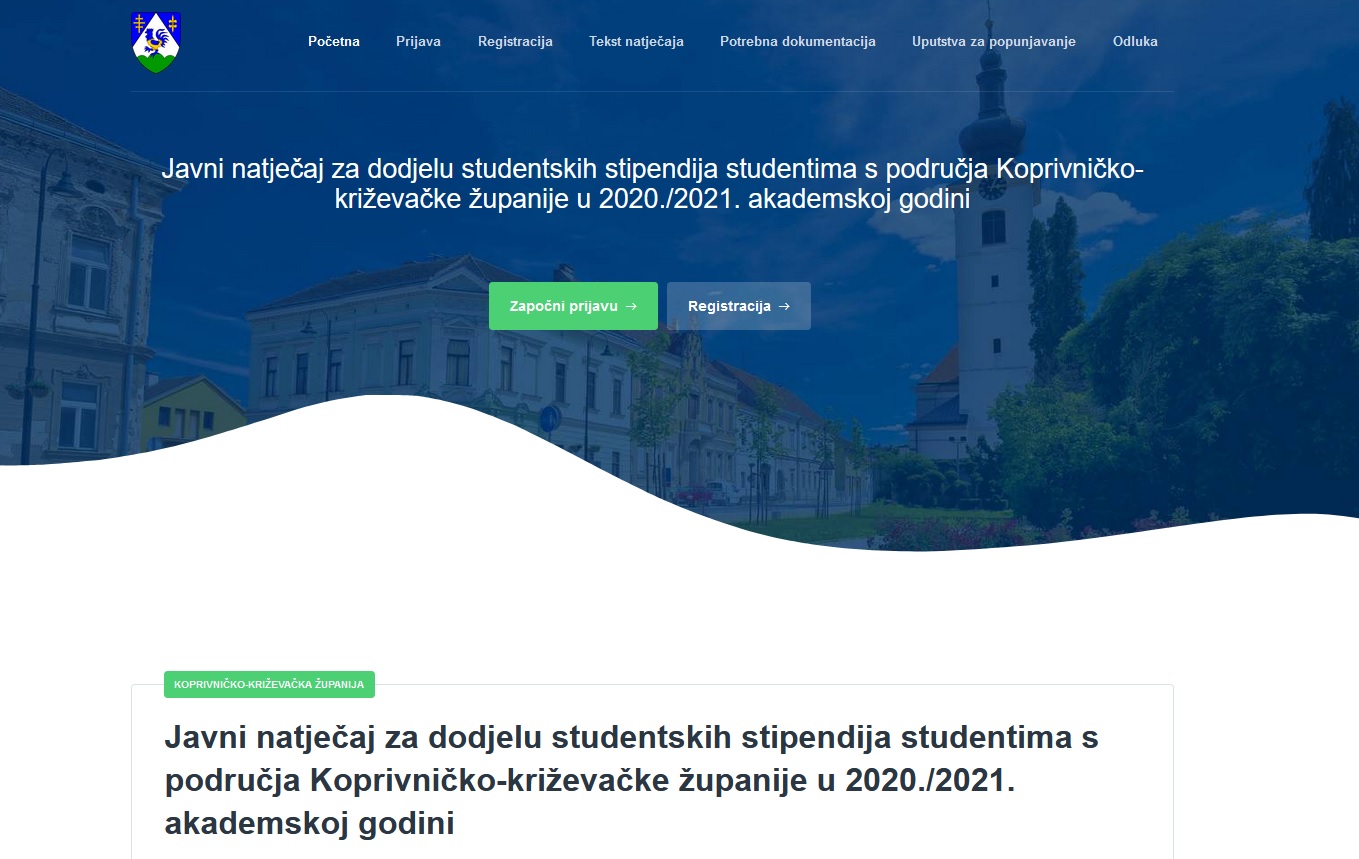The width and height of the screenshot is (1359, 859).
Task: Open the Potrebna dokumentacija menu item
Action: [x=797, y=41]
